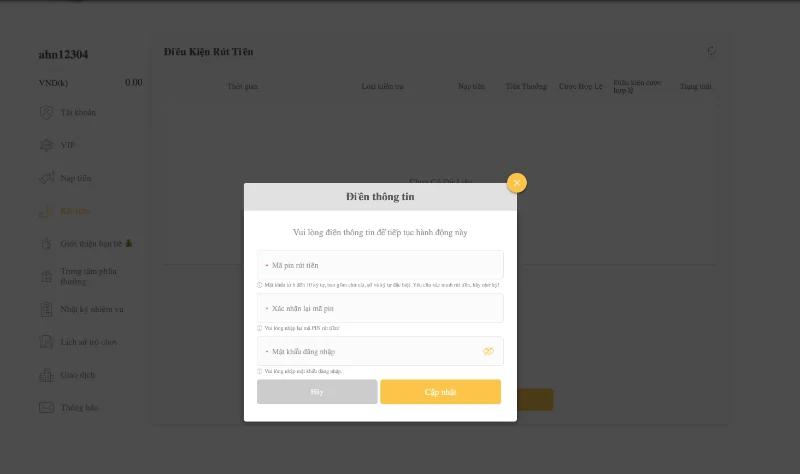Viewport: 800px width, 474px height.
Task: Click the Hủy cancel button
Action: (x=317, y=392)
